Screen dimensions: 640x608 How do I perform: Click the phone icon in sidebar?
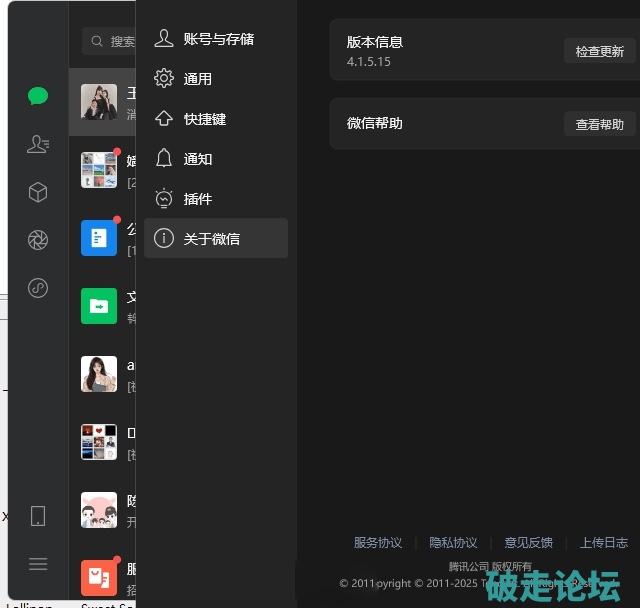click(38, 516)
